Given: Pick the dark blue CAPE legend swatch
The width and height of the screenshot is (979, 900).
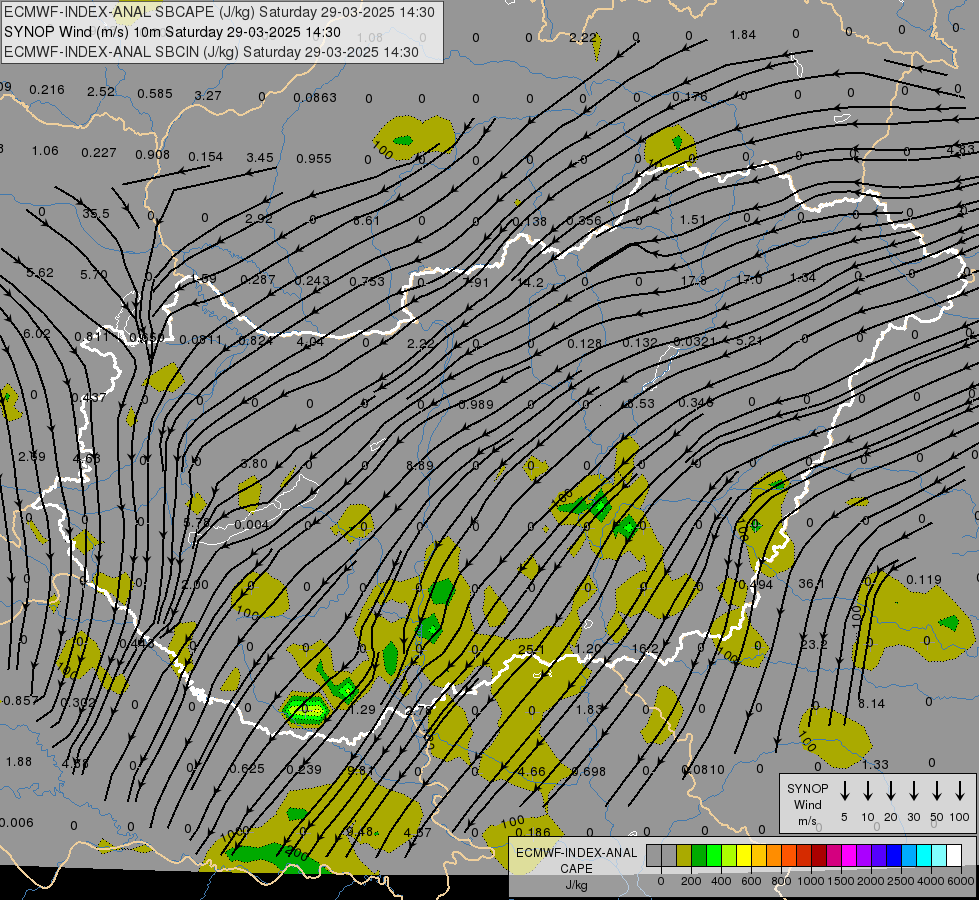Looking at the screenshot, I should 893,856.
